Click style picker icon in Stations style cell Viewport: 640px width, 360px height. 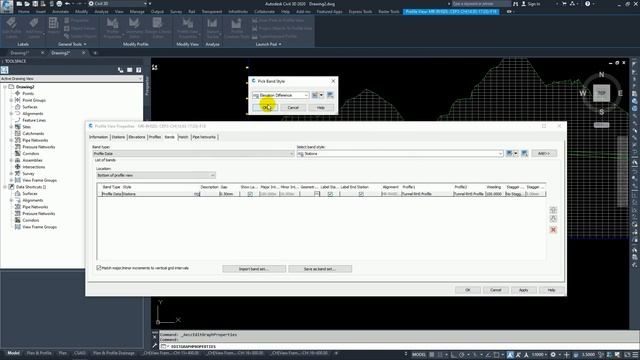[197, 194]
